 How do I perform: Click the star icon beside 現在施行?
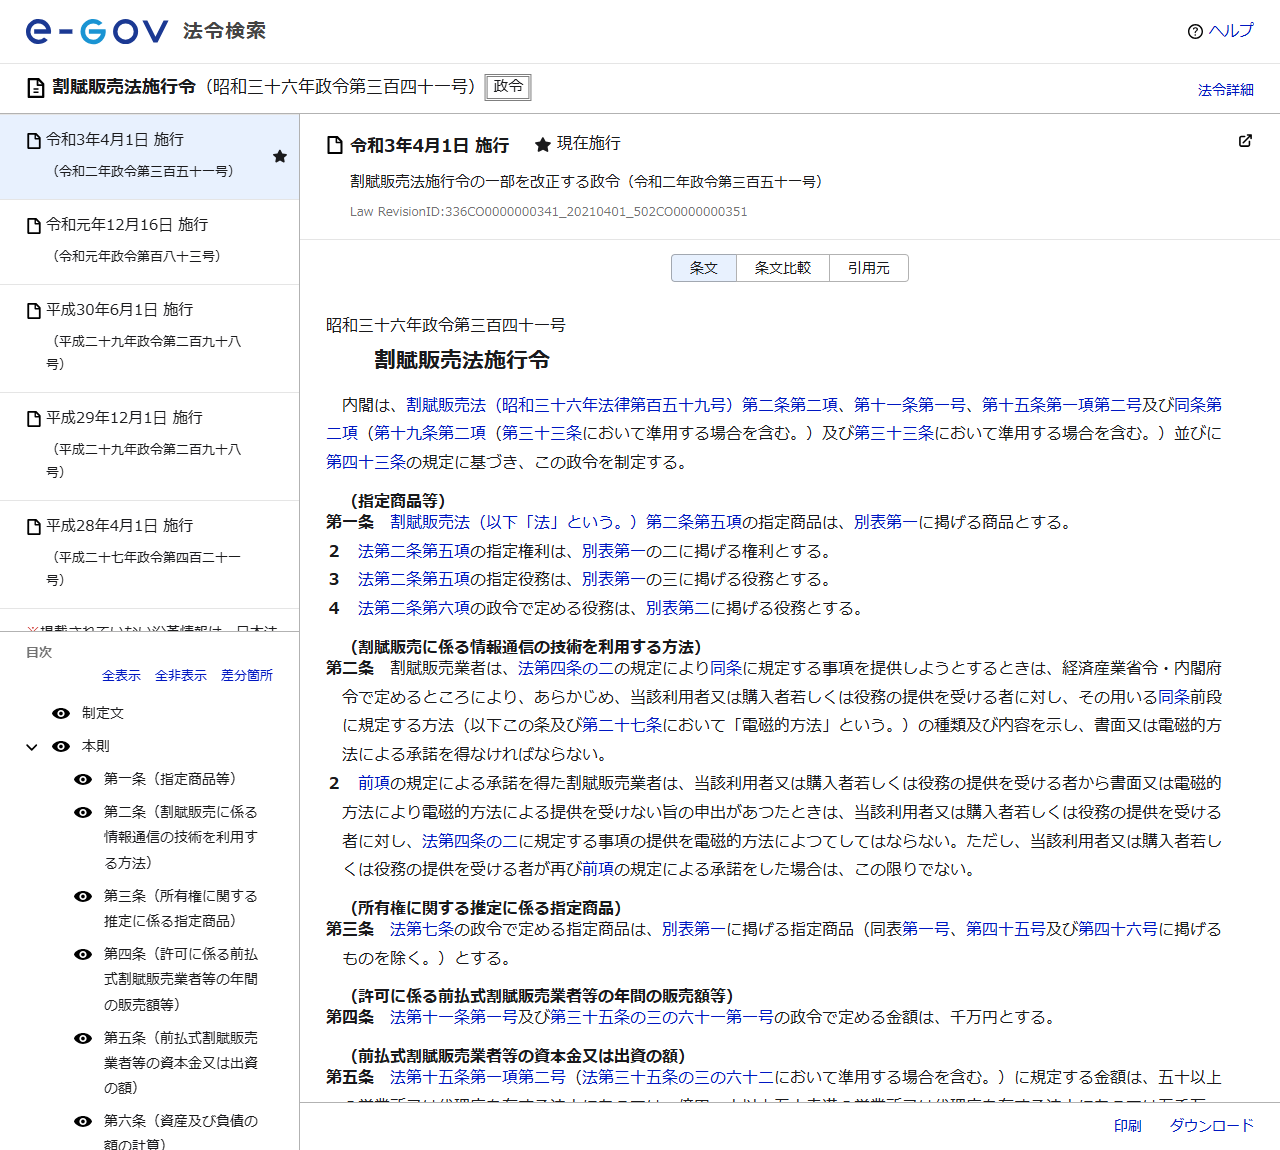pos(543,145)
